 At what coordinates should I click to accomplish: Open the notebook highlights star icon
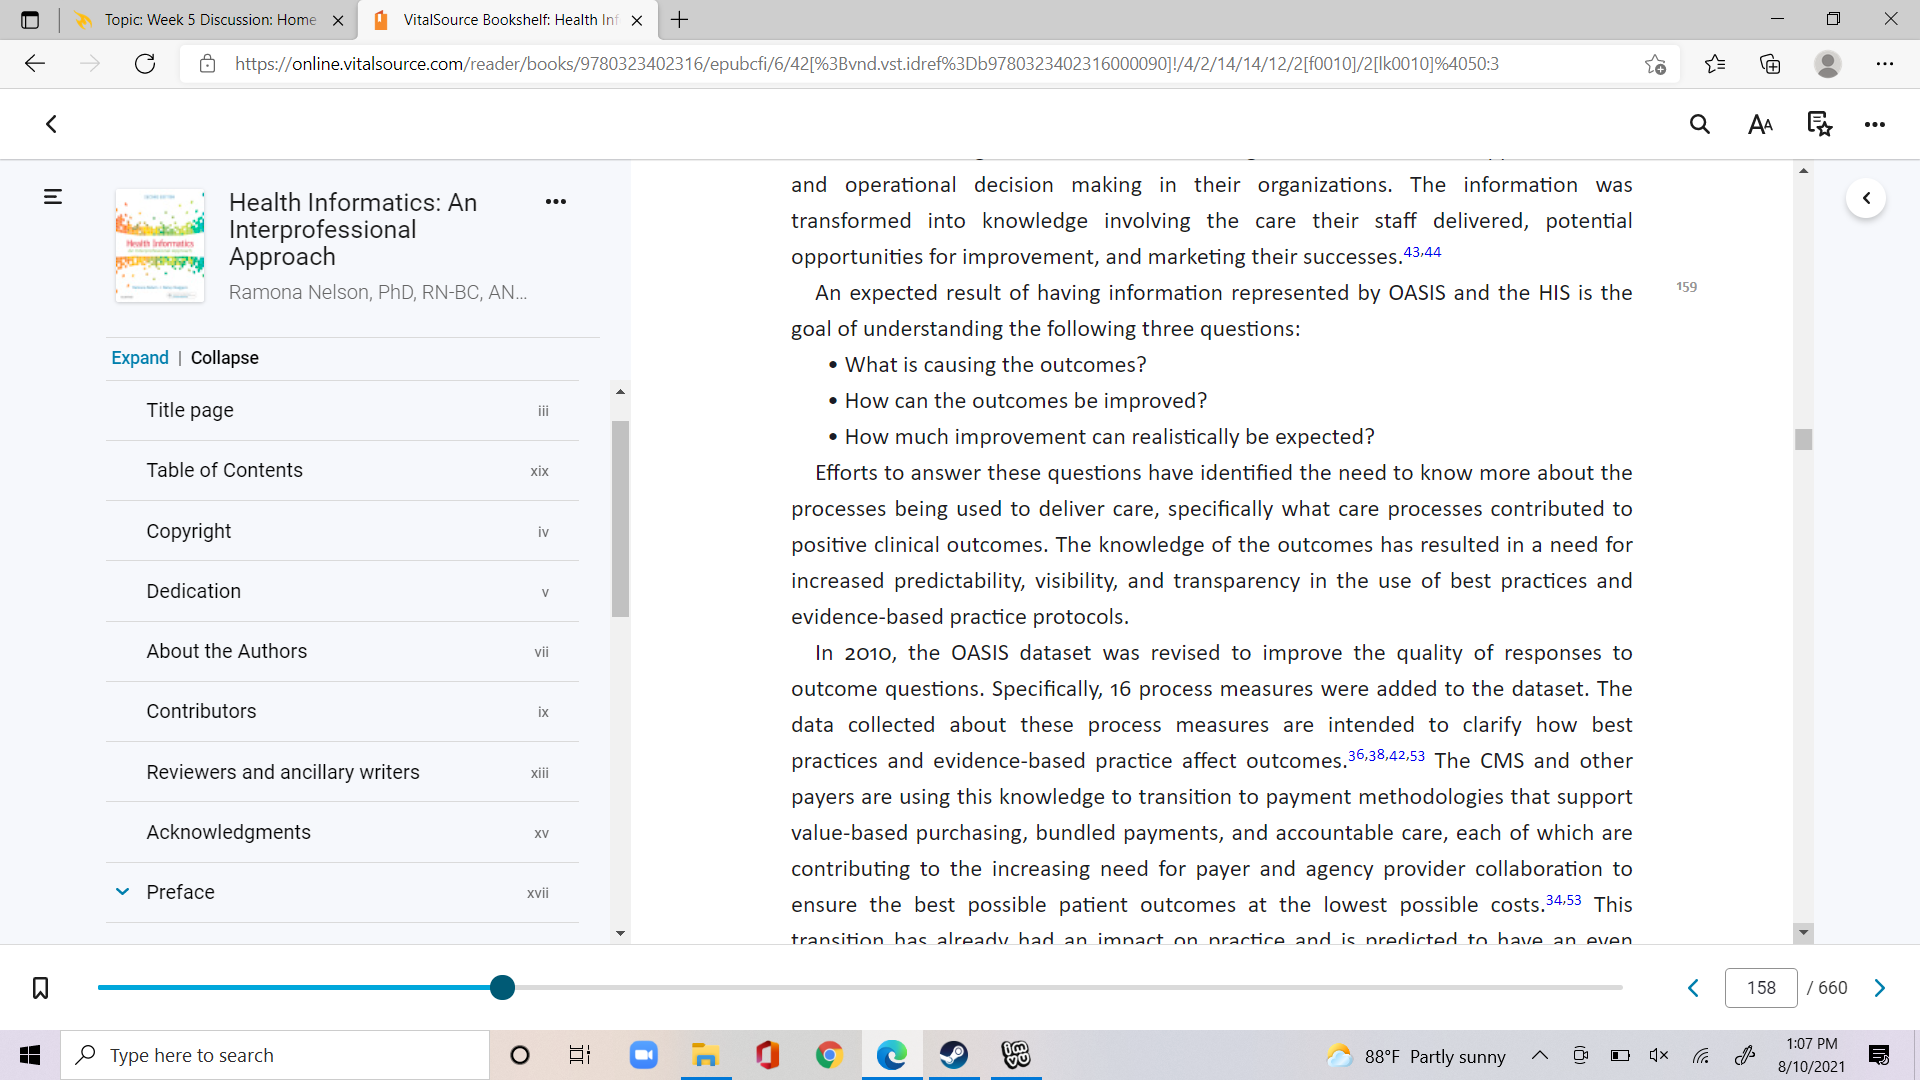(1819, 124)
